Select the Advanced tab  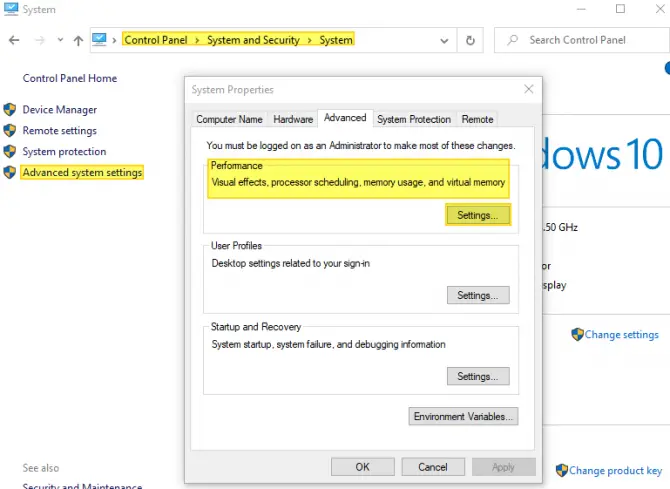[345, 118]
